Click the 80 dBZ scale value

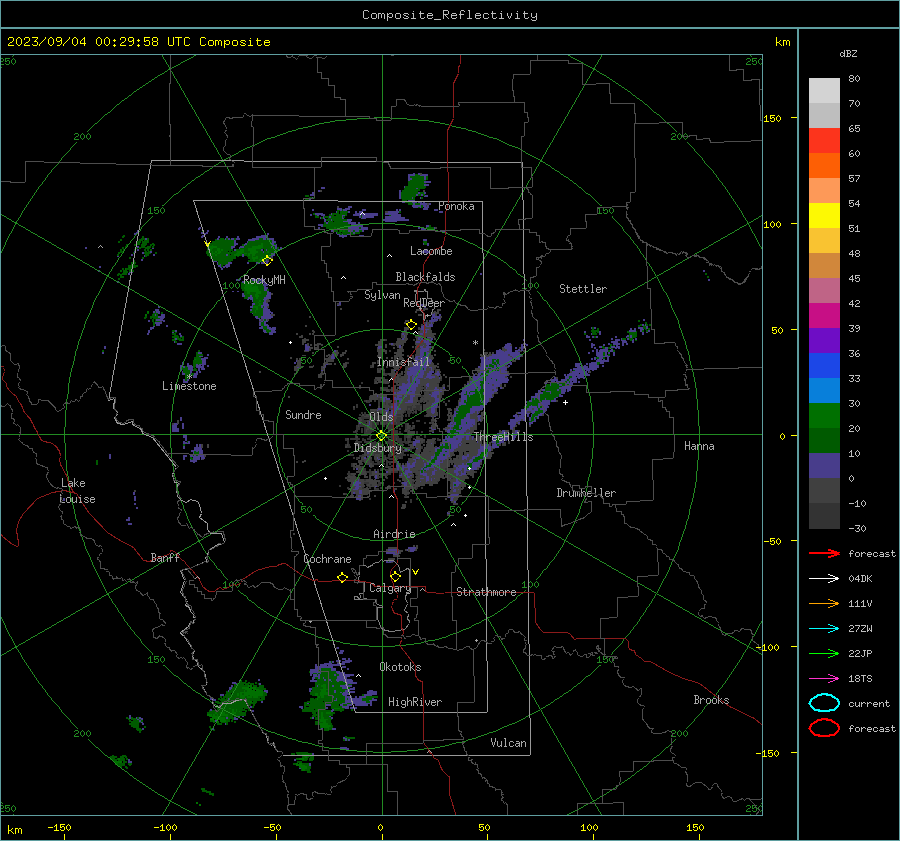tap(854, 79)
